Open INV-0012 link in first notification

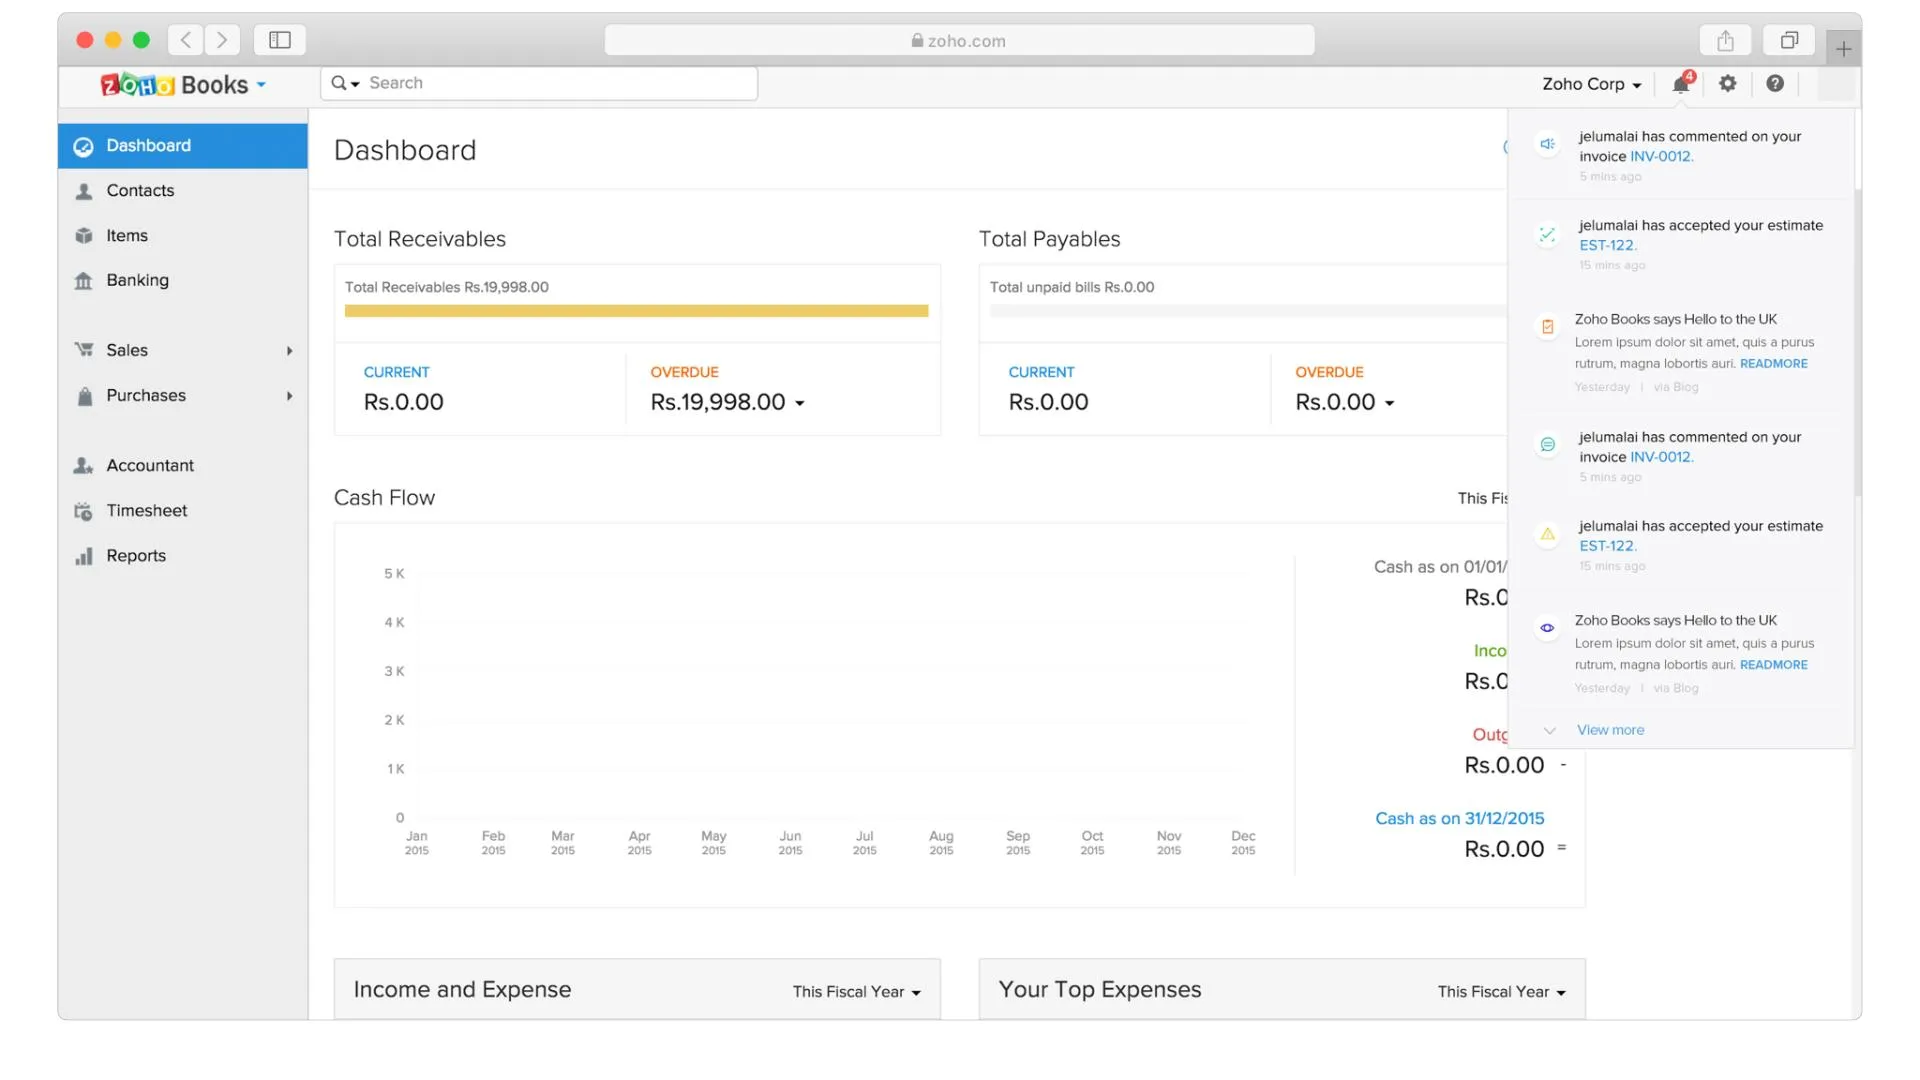coord(1661,156)
